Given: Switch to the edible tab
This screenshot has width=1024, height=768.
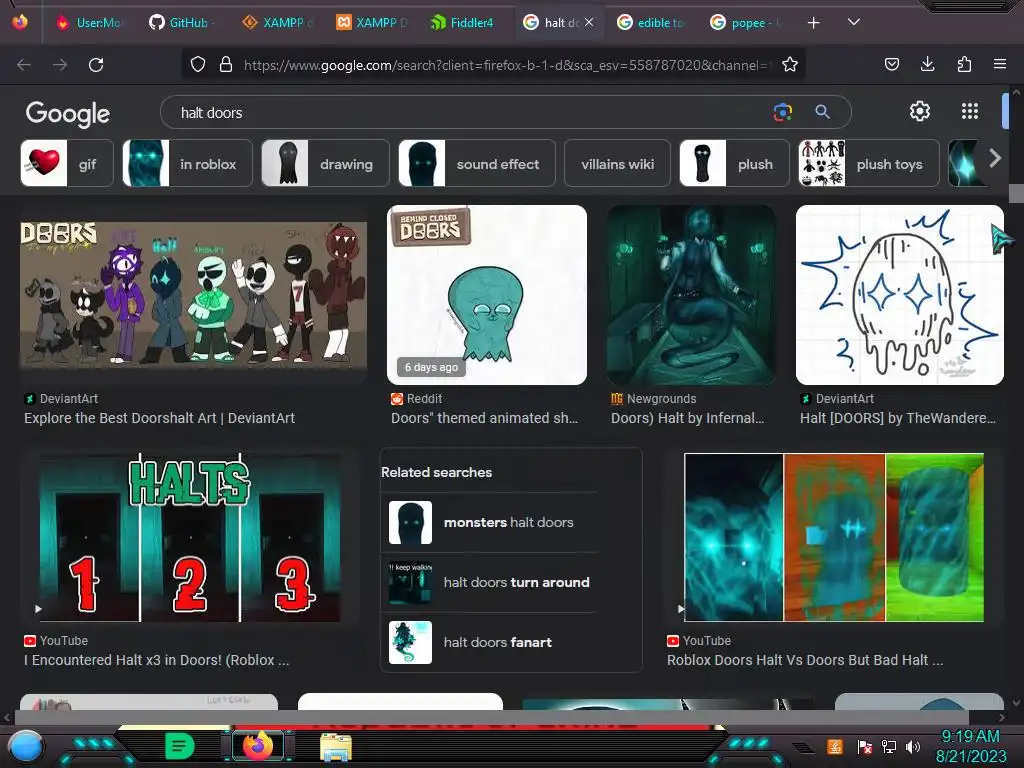Looking at the screenshot, I should (652, 23).
